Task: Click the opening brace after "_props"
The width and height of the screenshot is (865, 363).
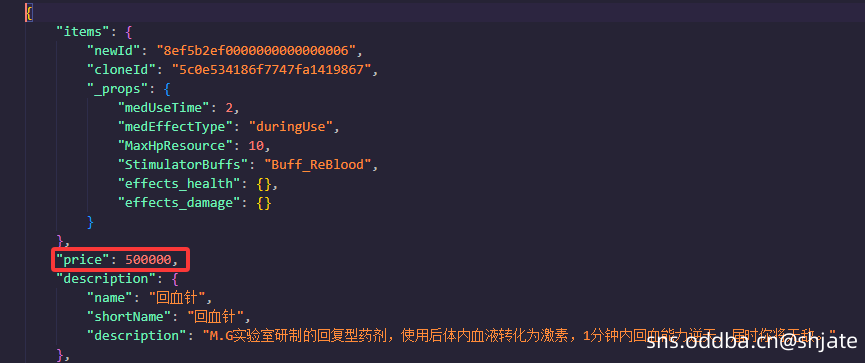Action: coord(168,89)
